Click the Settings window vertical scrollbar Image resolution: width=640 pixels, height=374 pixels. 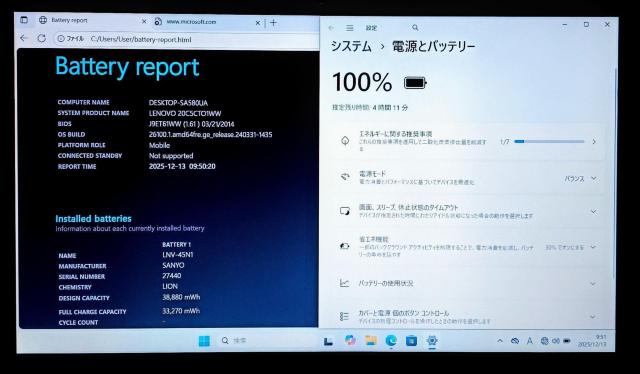tap(614, 174)
